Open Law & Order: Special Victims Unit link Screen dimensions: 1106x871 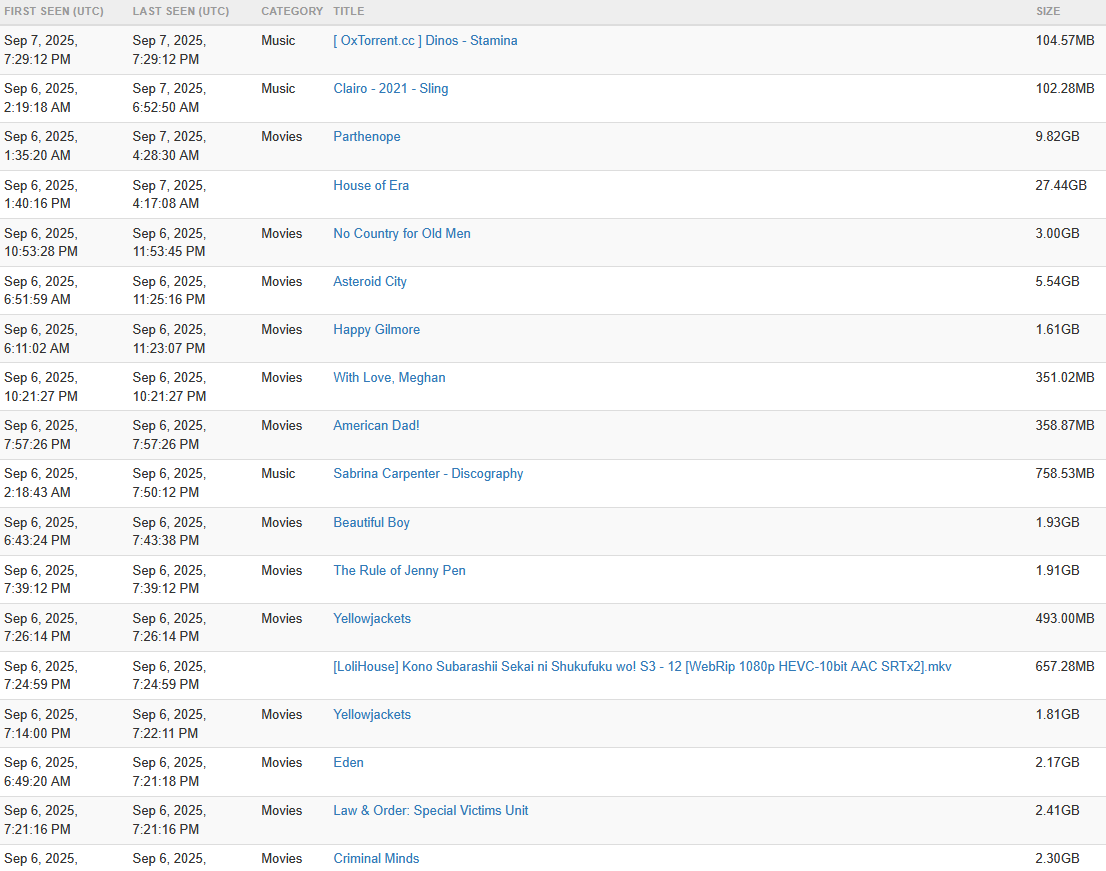[x=431, y=810]
